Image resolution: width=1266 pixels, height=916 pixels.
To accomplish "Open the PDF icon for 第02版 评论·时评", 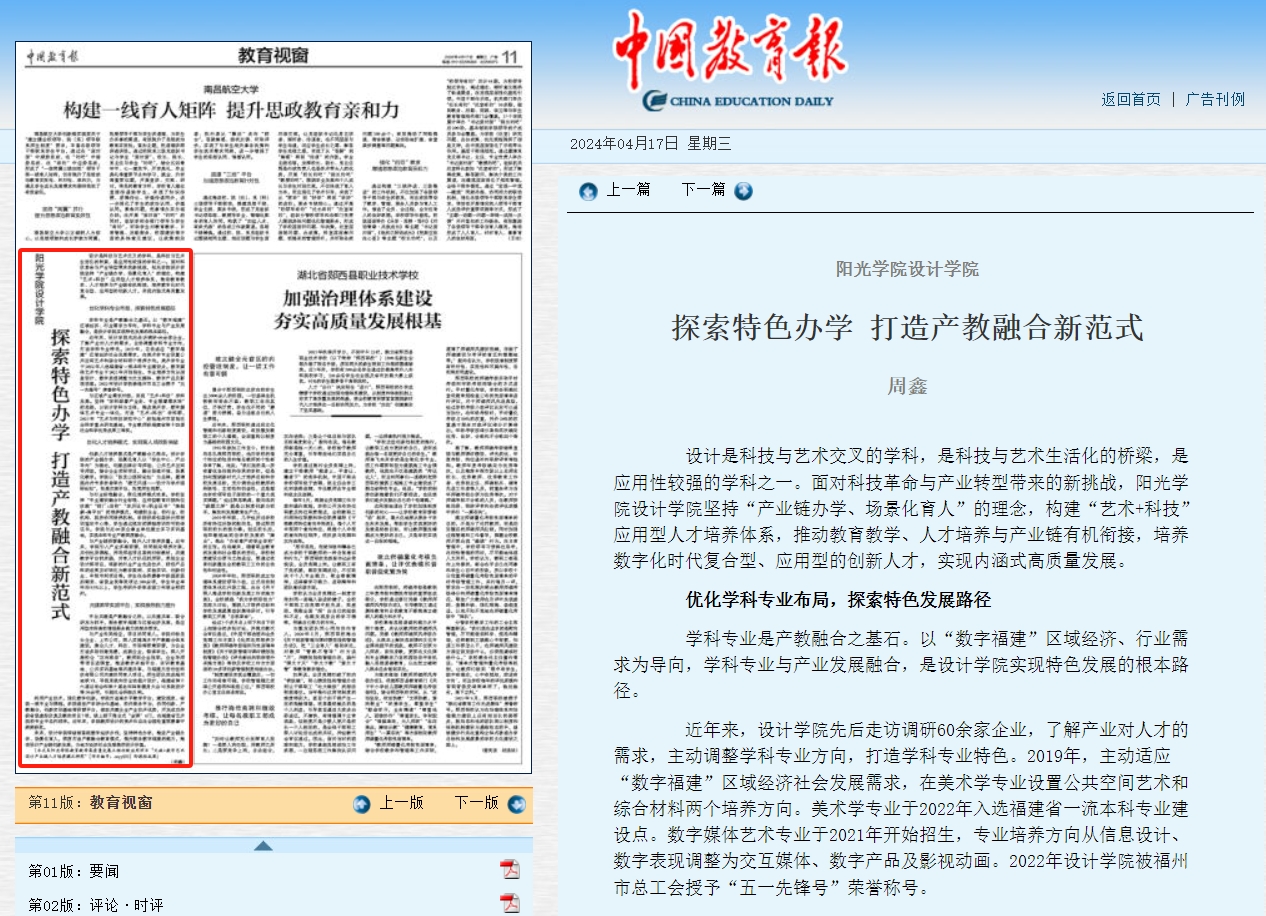I will (510, 904).
